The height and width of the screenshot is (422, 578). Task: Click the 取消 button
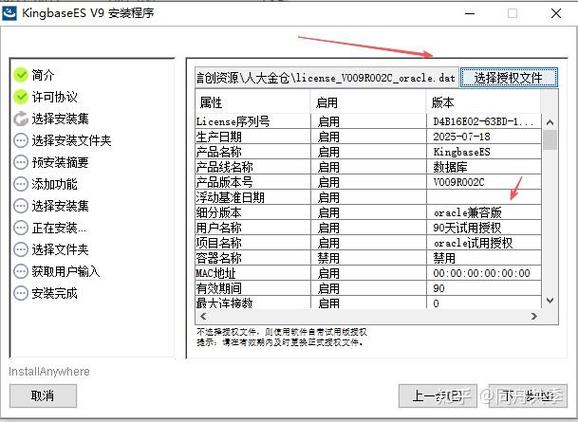tap(43, 396)
